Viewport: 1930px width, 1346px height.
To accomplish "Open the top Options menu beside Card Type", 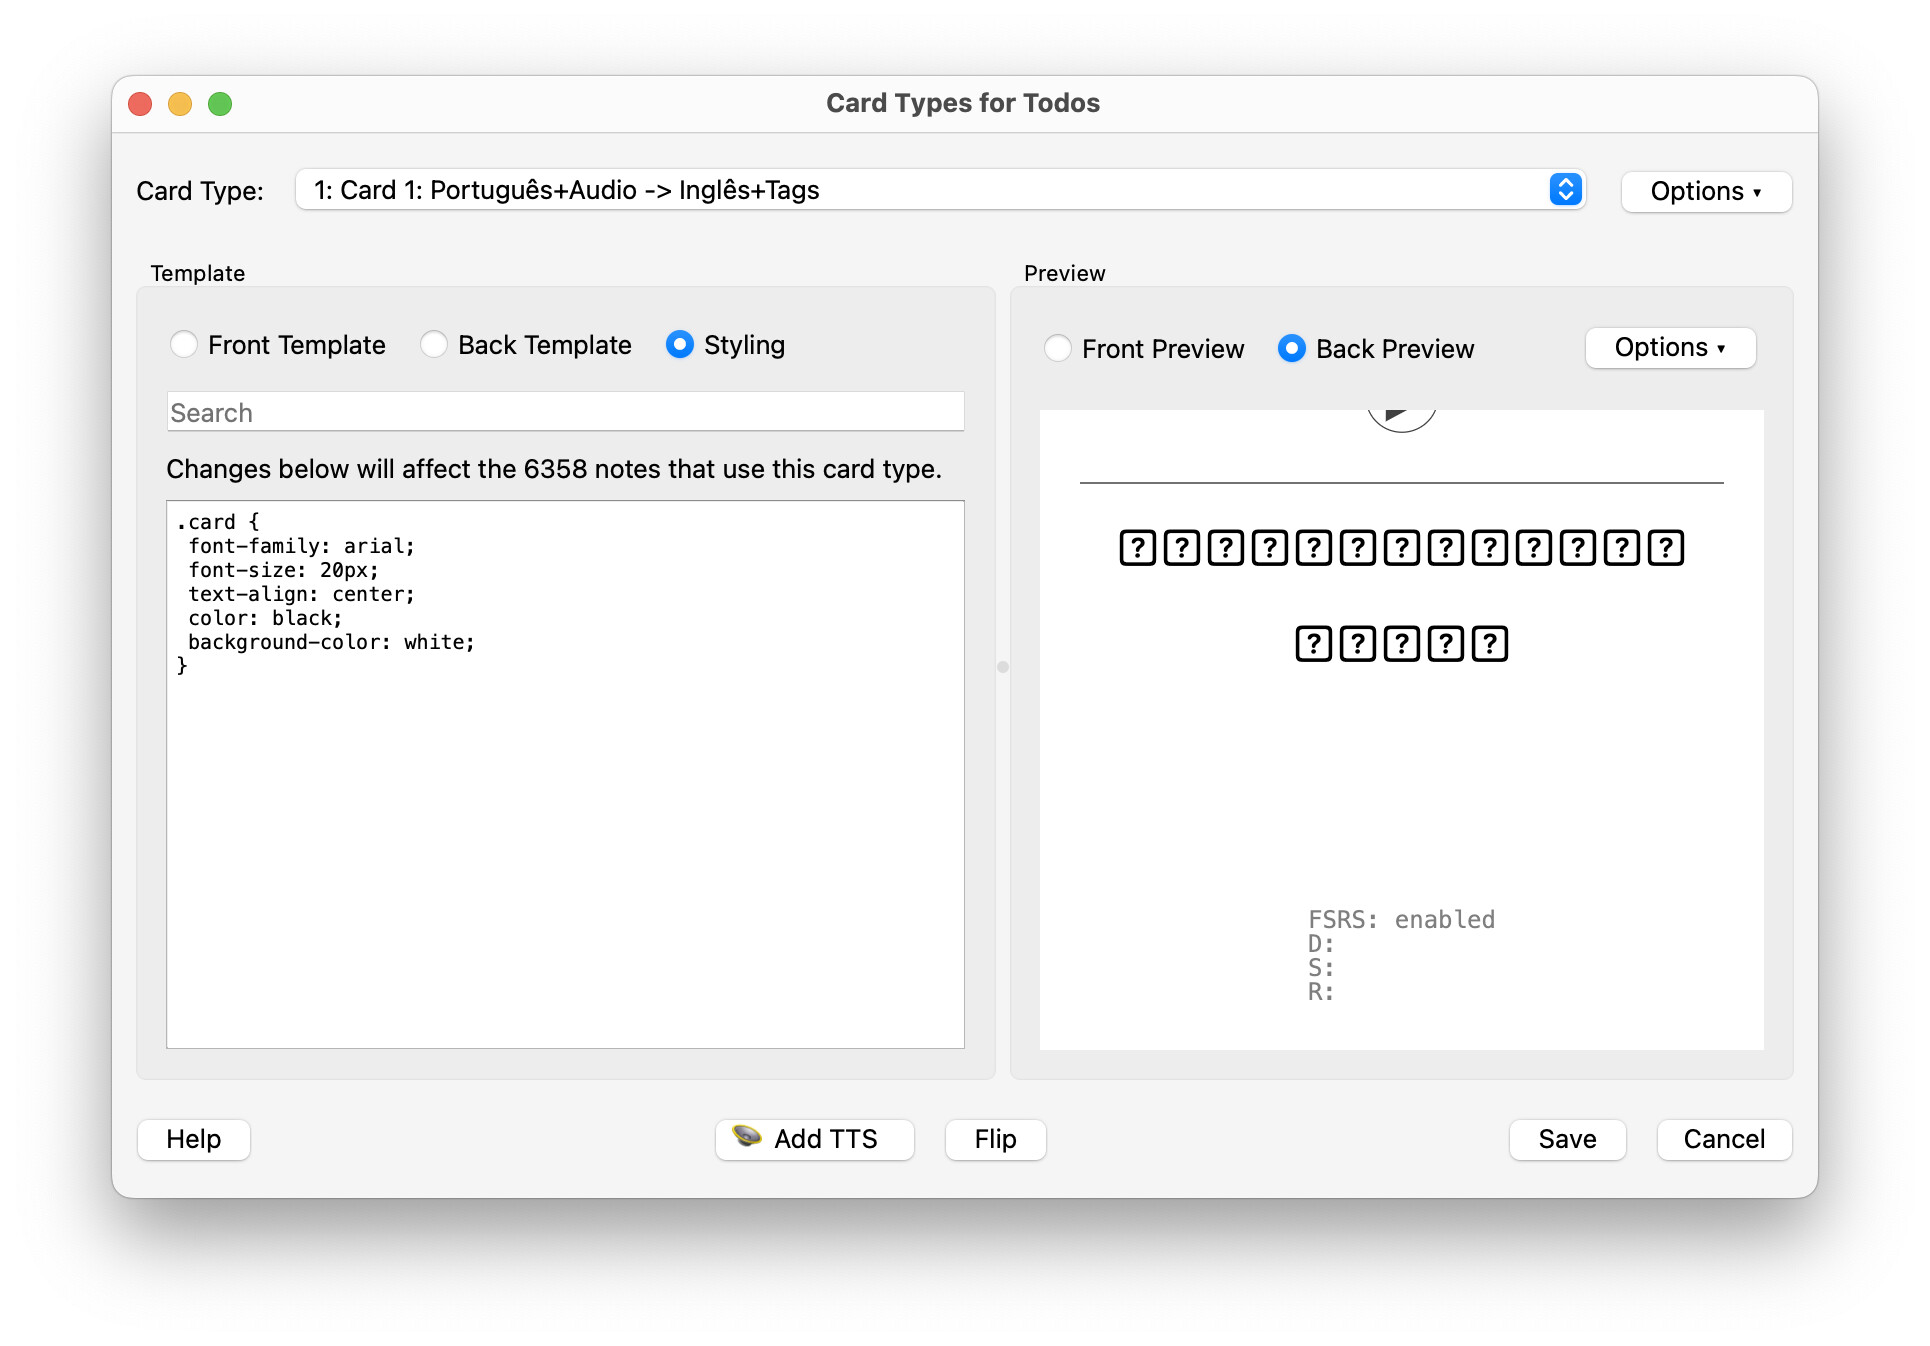I will click(1705, 191).
